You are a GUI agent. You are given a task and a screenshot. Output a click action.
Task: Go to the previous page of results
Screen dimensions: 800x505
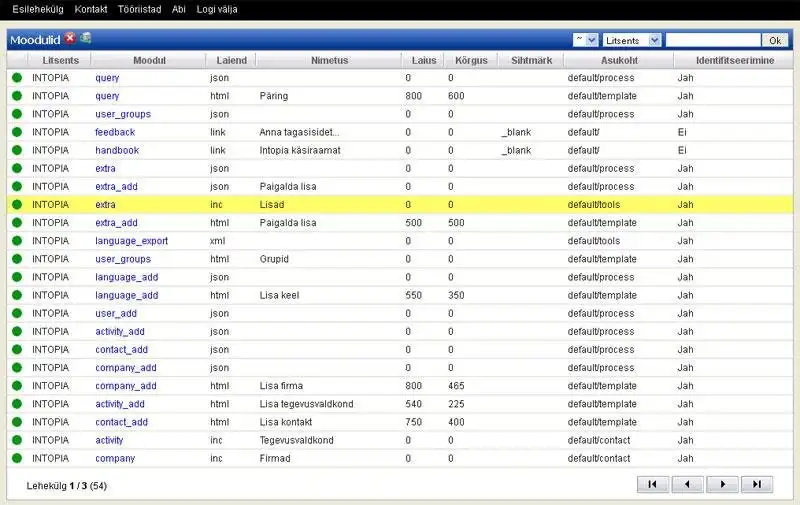(687, 484)
